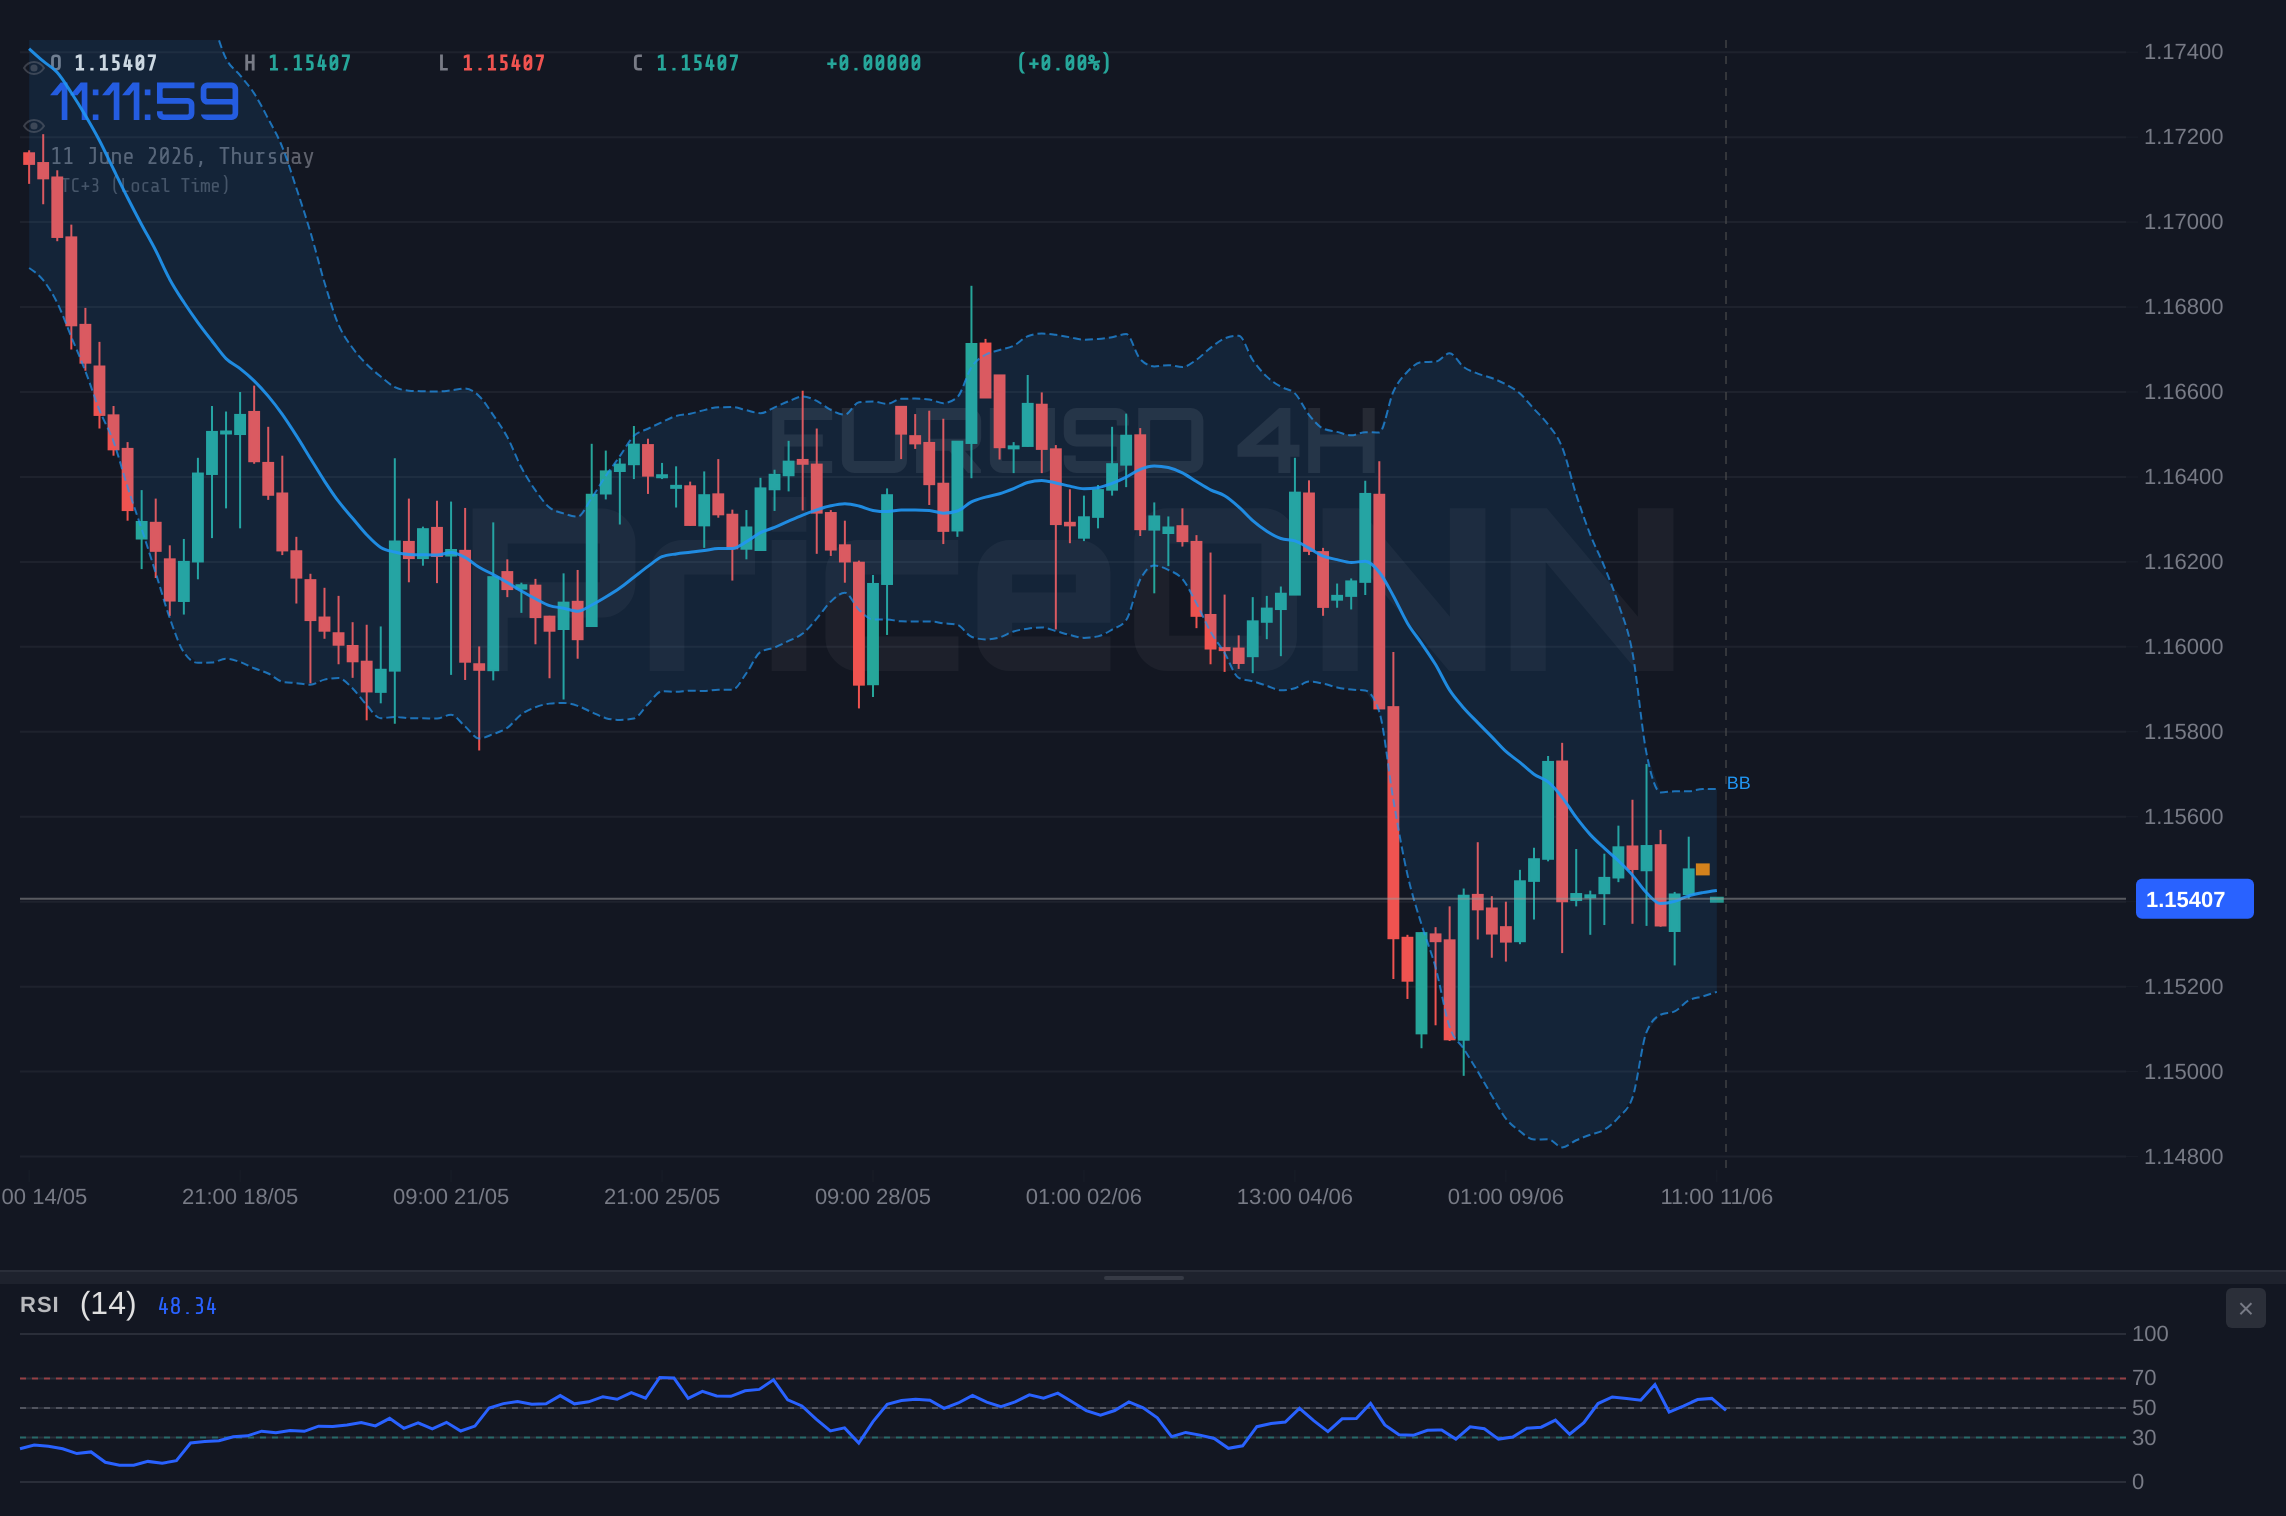Click the (+0.00%) percent change

tap(1064, 63)
